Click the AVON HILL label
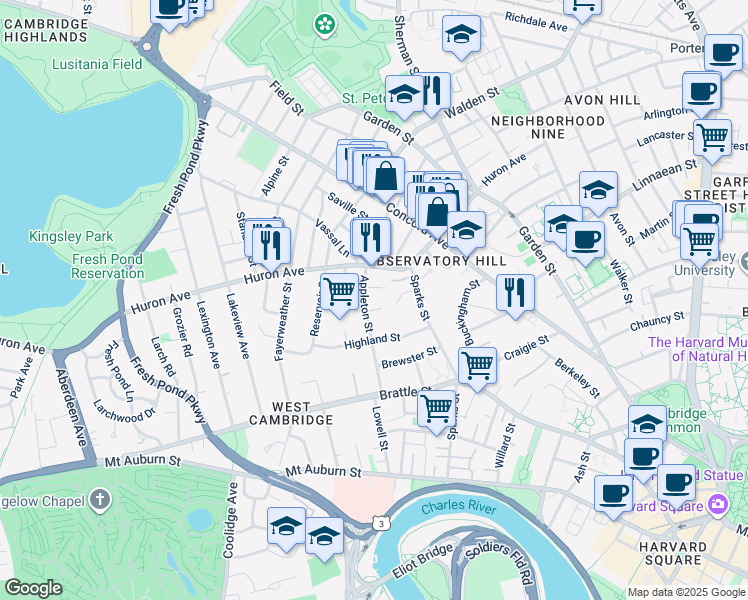748x600 pixels. (602, 100)
